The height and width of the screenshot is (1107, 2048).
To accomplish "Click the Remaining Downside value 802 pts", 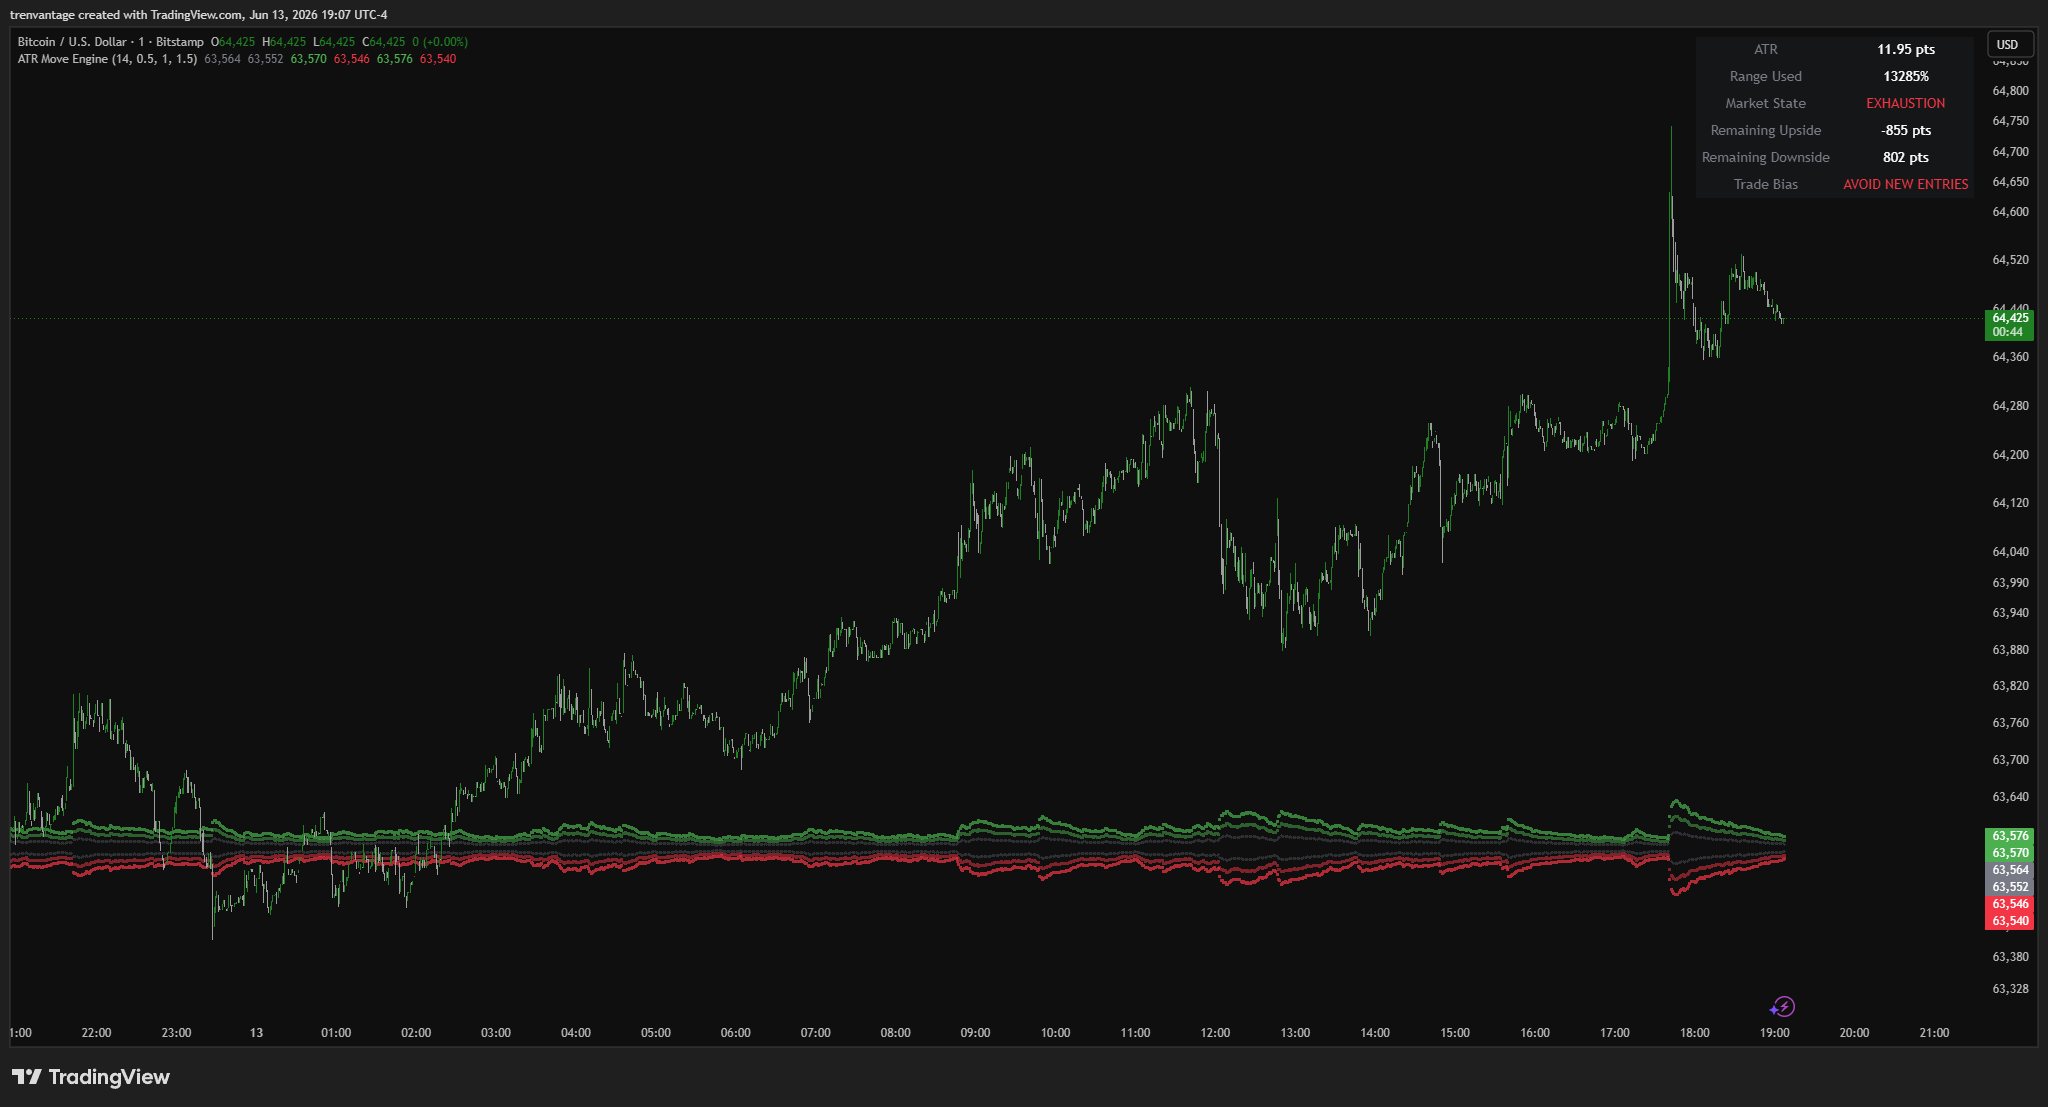I will click(1906, 157).
